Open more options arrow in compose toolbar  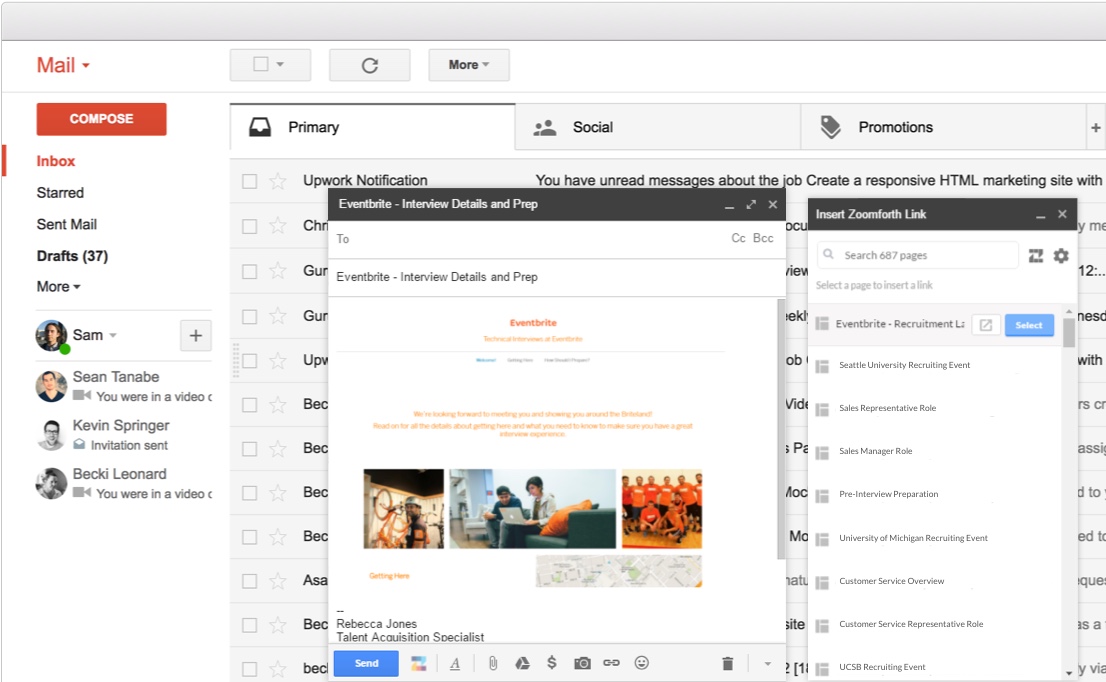pos(767,664)
